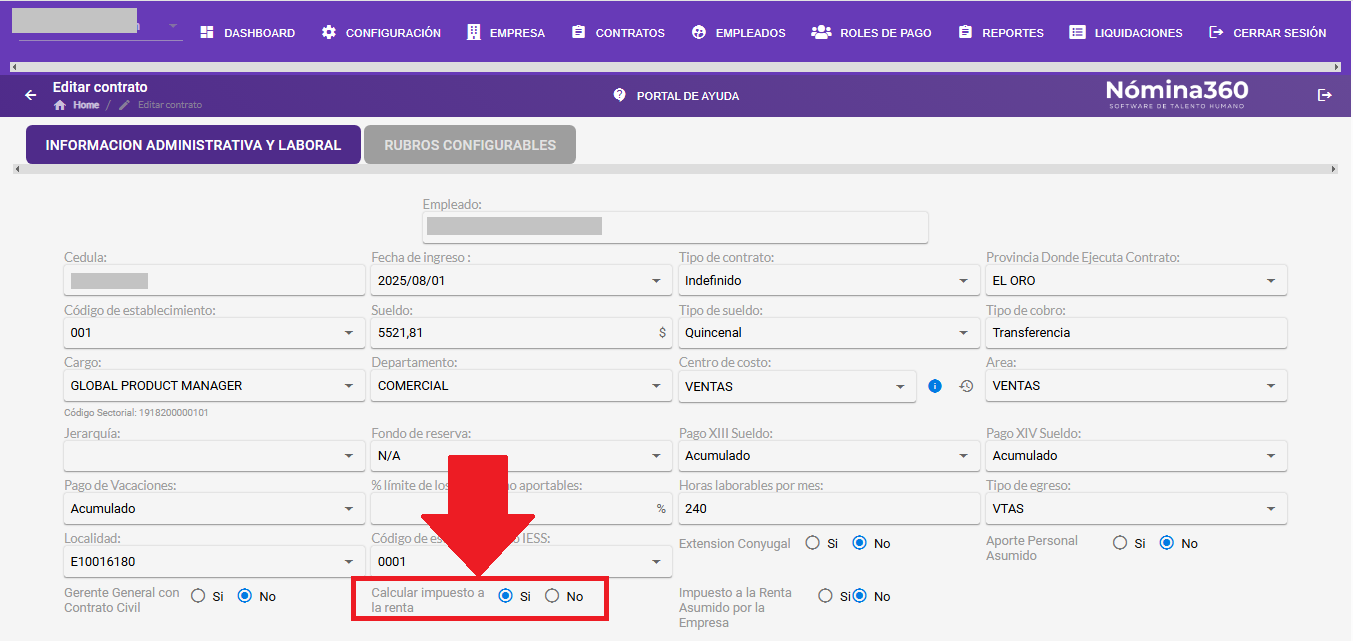Click the Empleado field
Viewport: 1353px width, 641px height.
[675, 226]
